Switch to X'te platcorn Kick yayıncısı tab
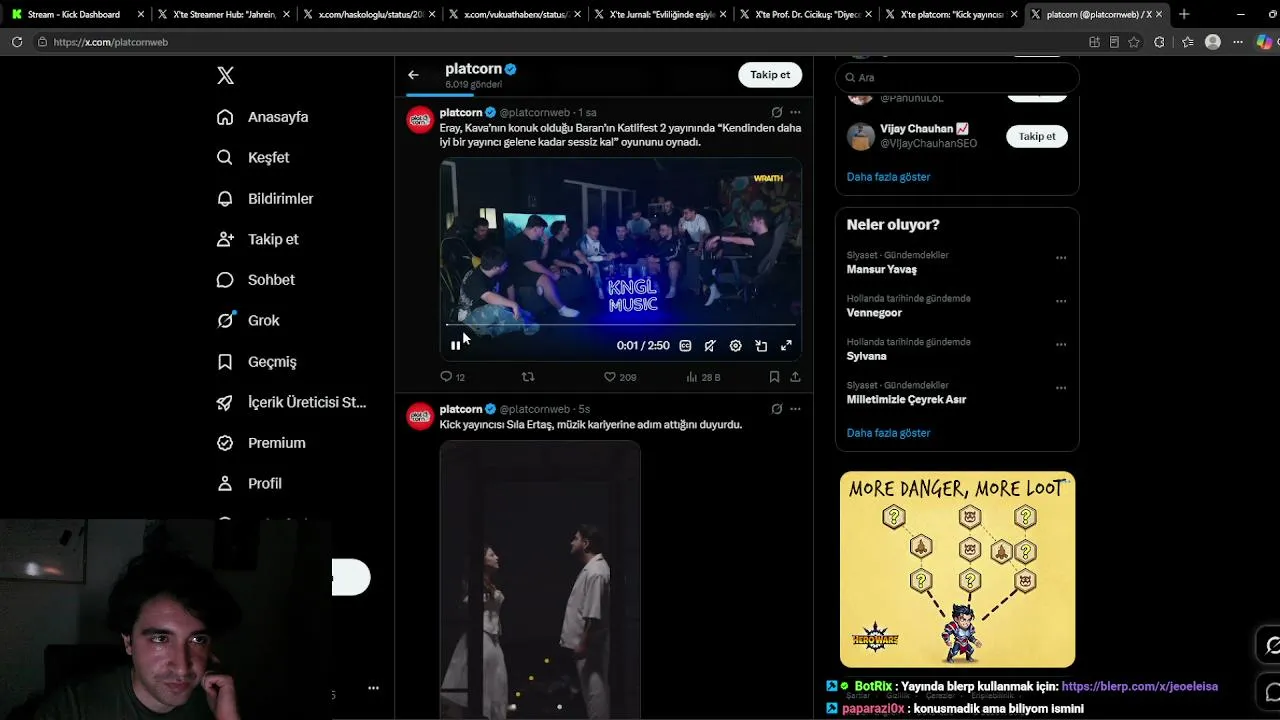Image resolution: width=1280 pixels, height=720 pixels. 949,14
